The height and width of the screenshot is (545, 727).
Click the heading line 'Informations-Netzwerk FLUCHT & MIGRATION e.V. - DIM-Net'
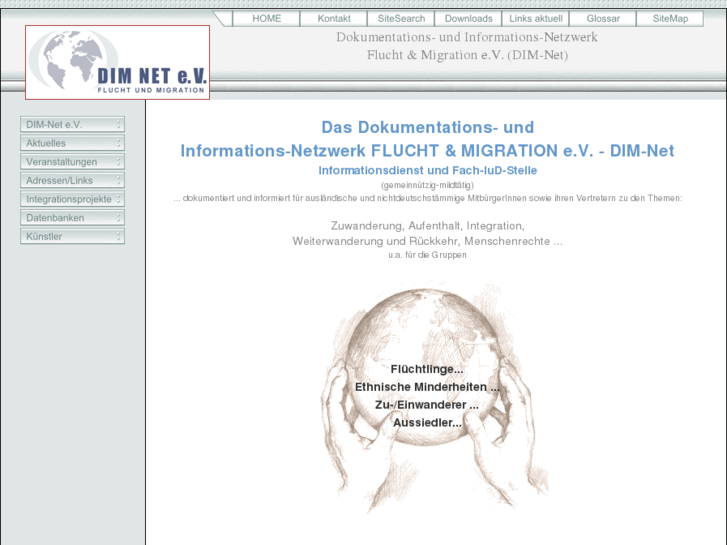click(427, 151)
